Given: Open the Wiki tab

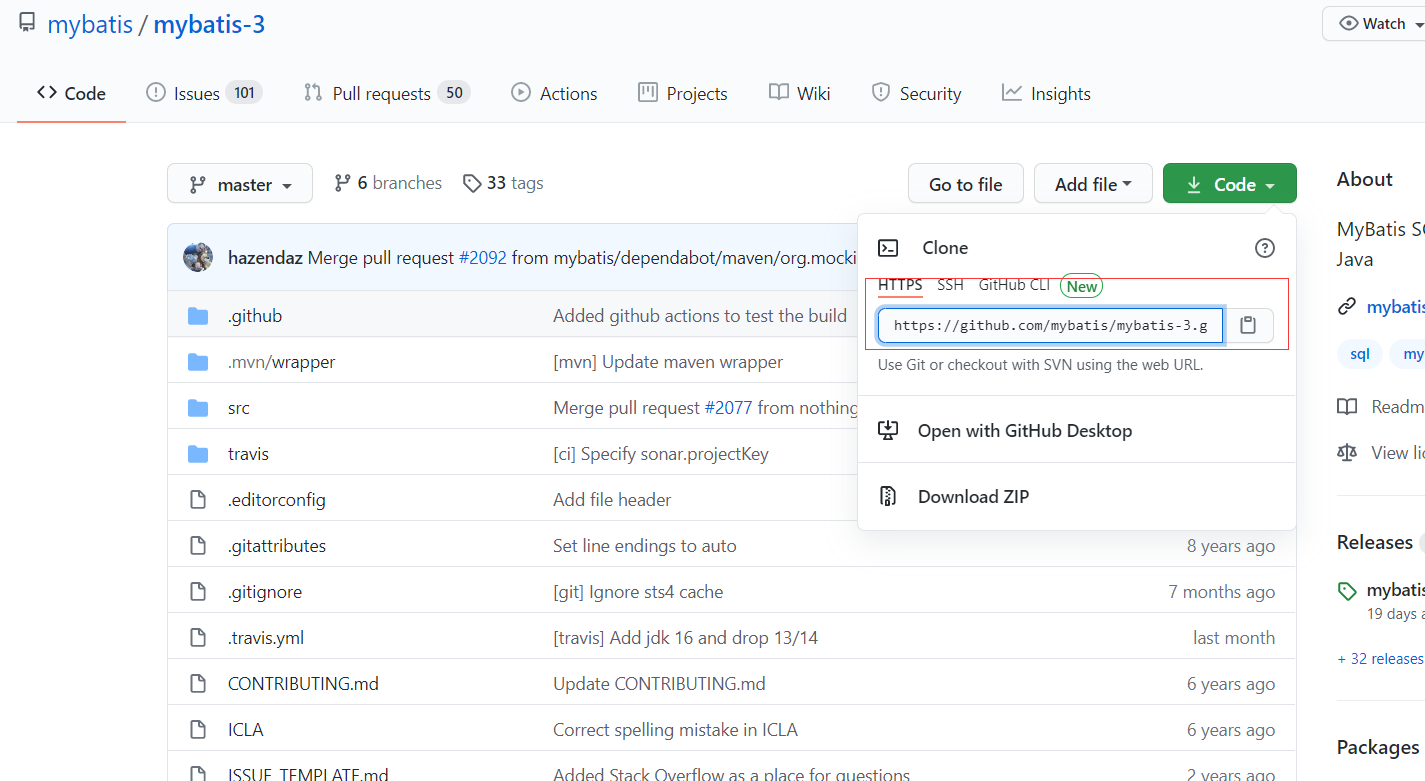Looking at the screenshot, I should [800, 94].
